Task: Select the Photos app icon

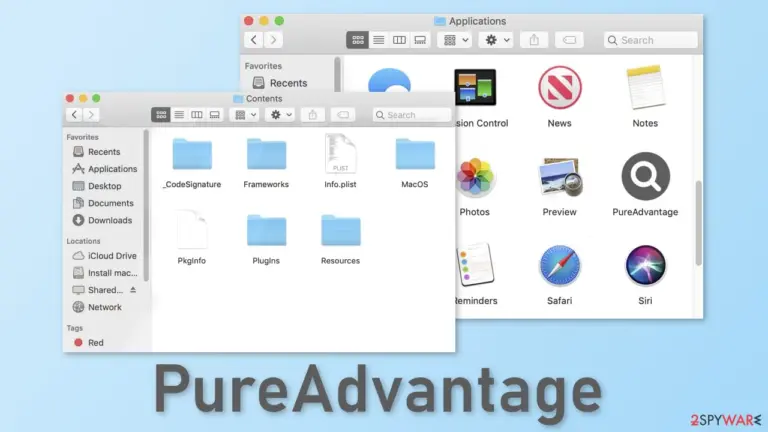Action: 475,176
